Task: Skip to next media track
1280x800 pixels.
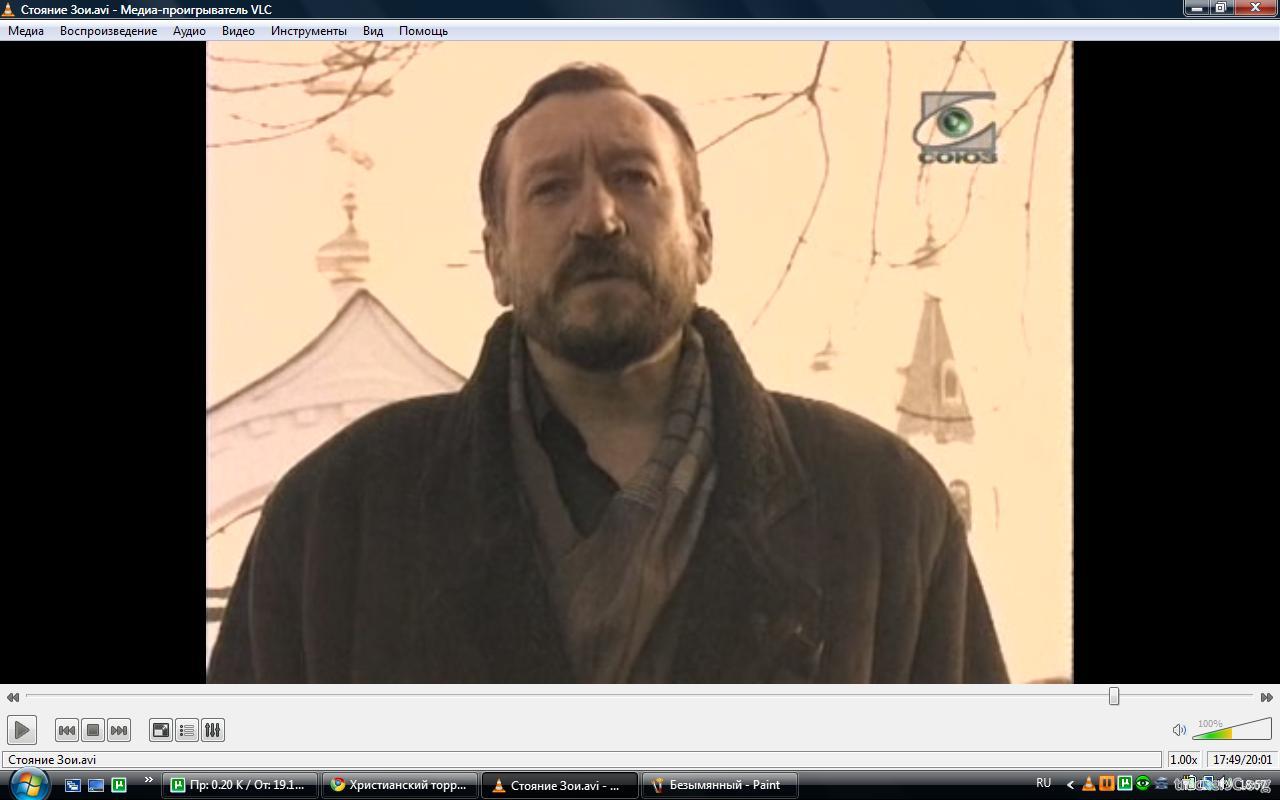Action: 119,730
